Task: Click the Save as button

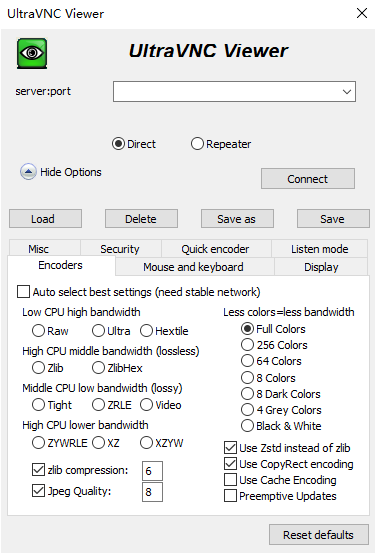Action: (x=237, y=219)
